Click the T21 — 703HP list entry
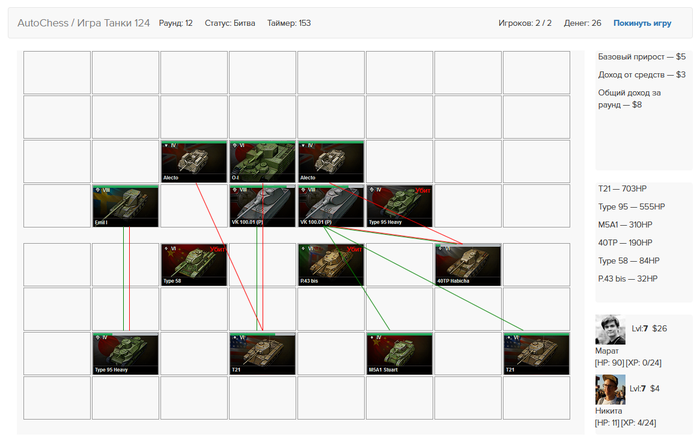The height and width of the screenshot is (440, 700). tap(622, 189)
